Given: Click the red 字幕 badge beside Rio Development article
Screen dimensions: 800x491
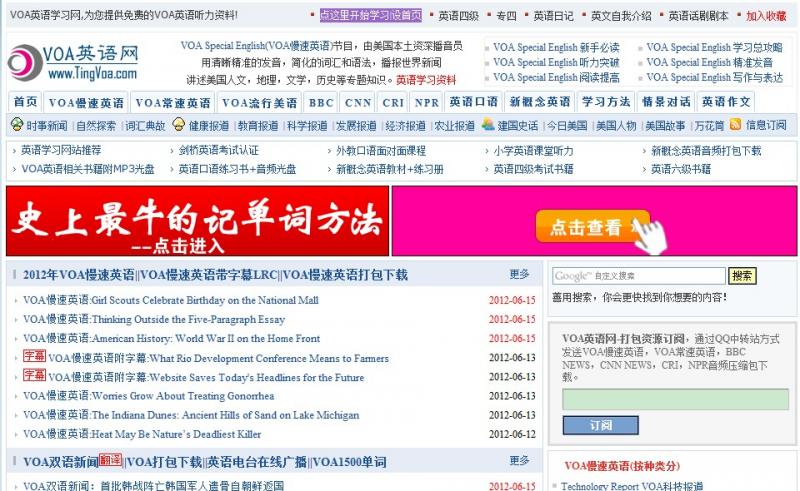Looking at the screenshot, I should [x=34, y=356].
